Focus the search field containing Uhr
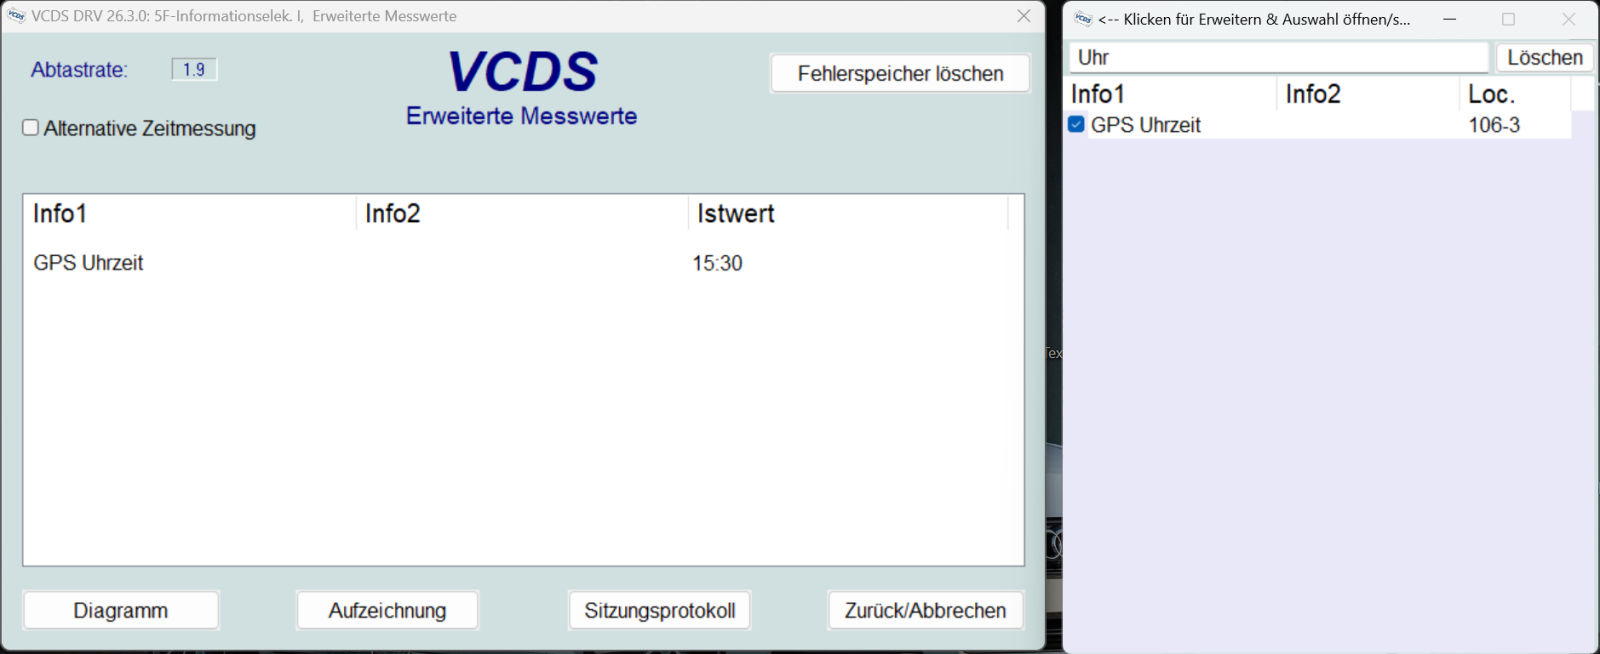1600x654 pixels. coord(1279,57)
